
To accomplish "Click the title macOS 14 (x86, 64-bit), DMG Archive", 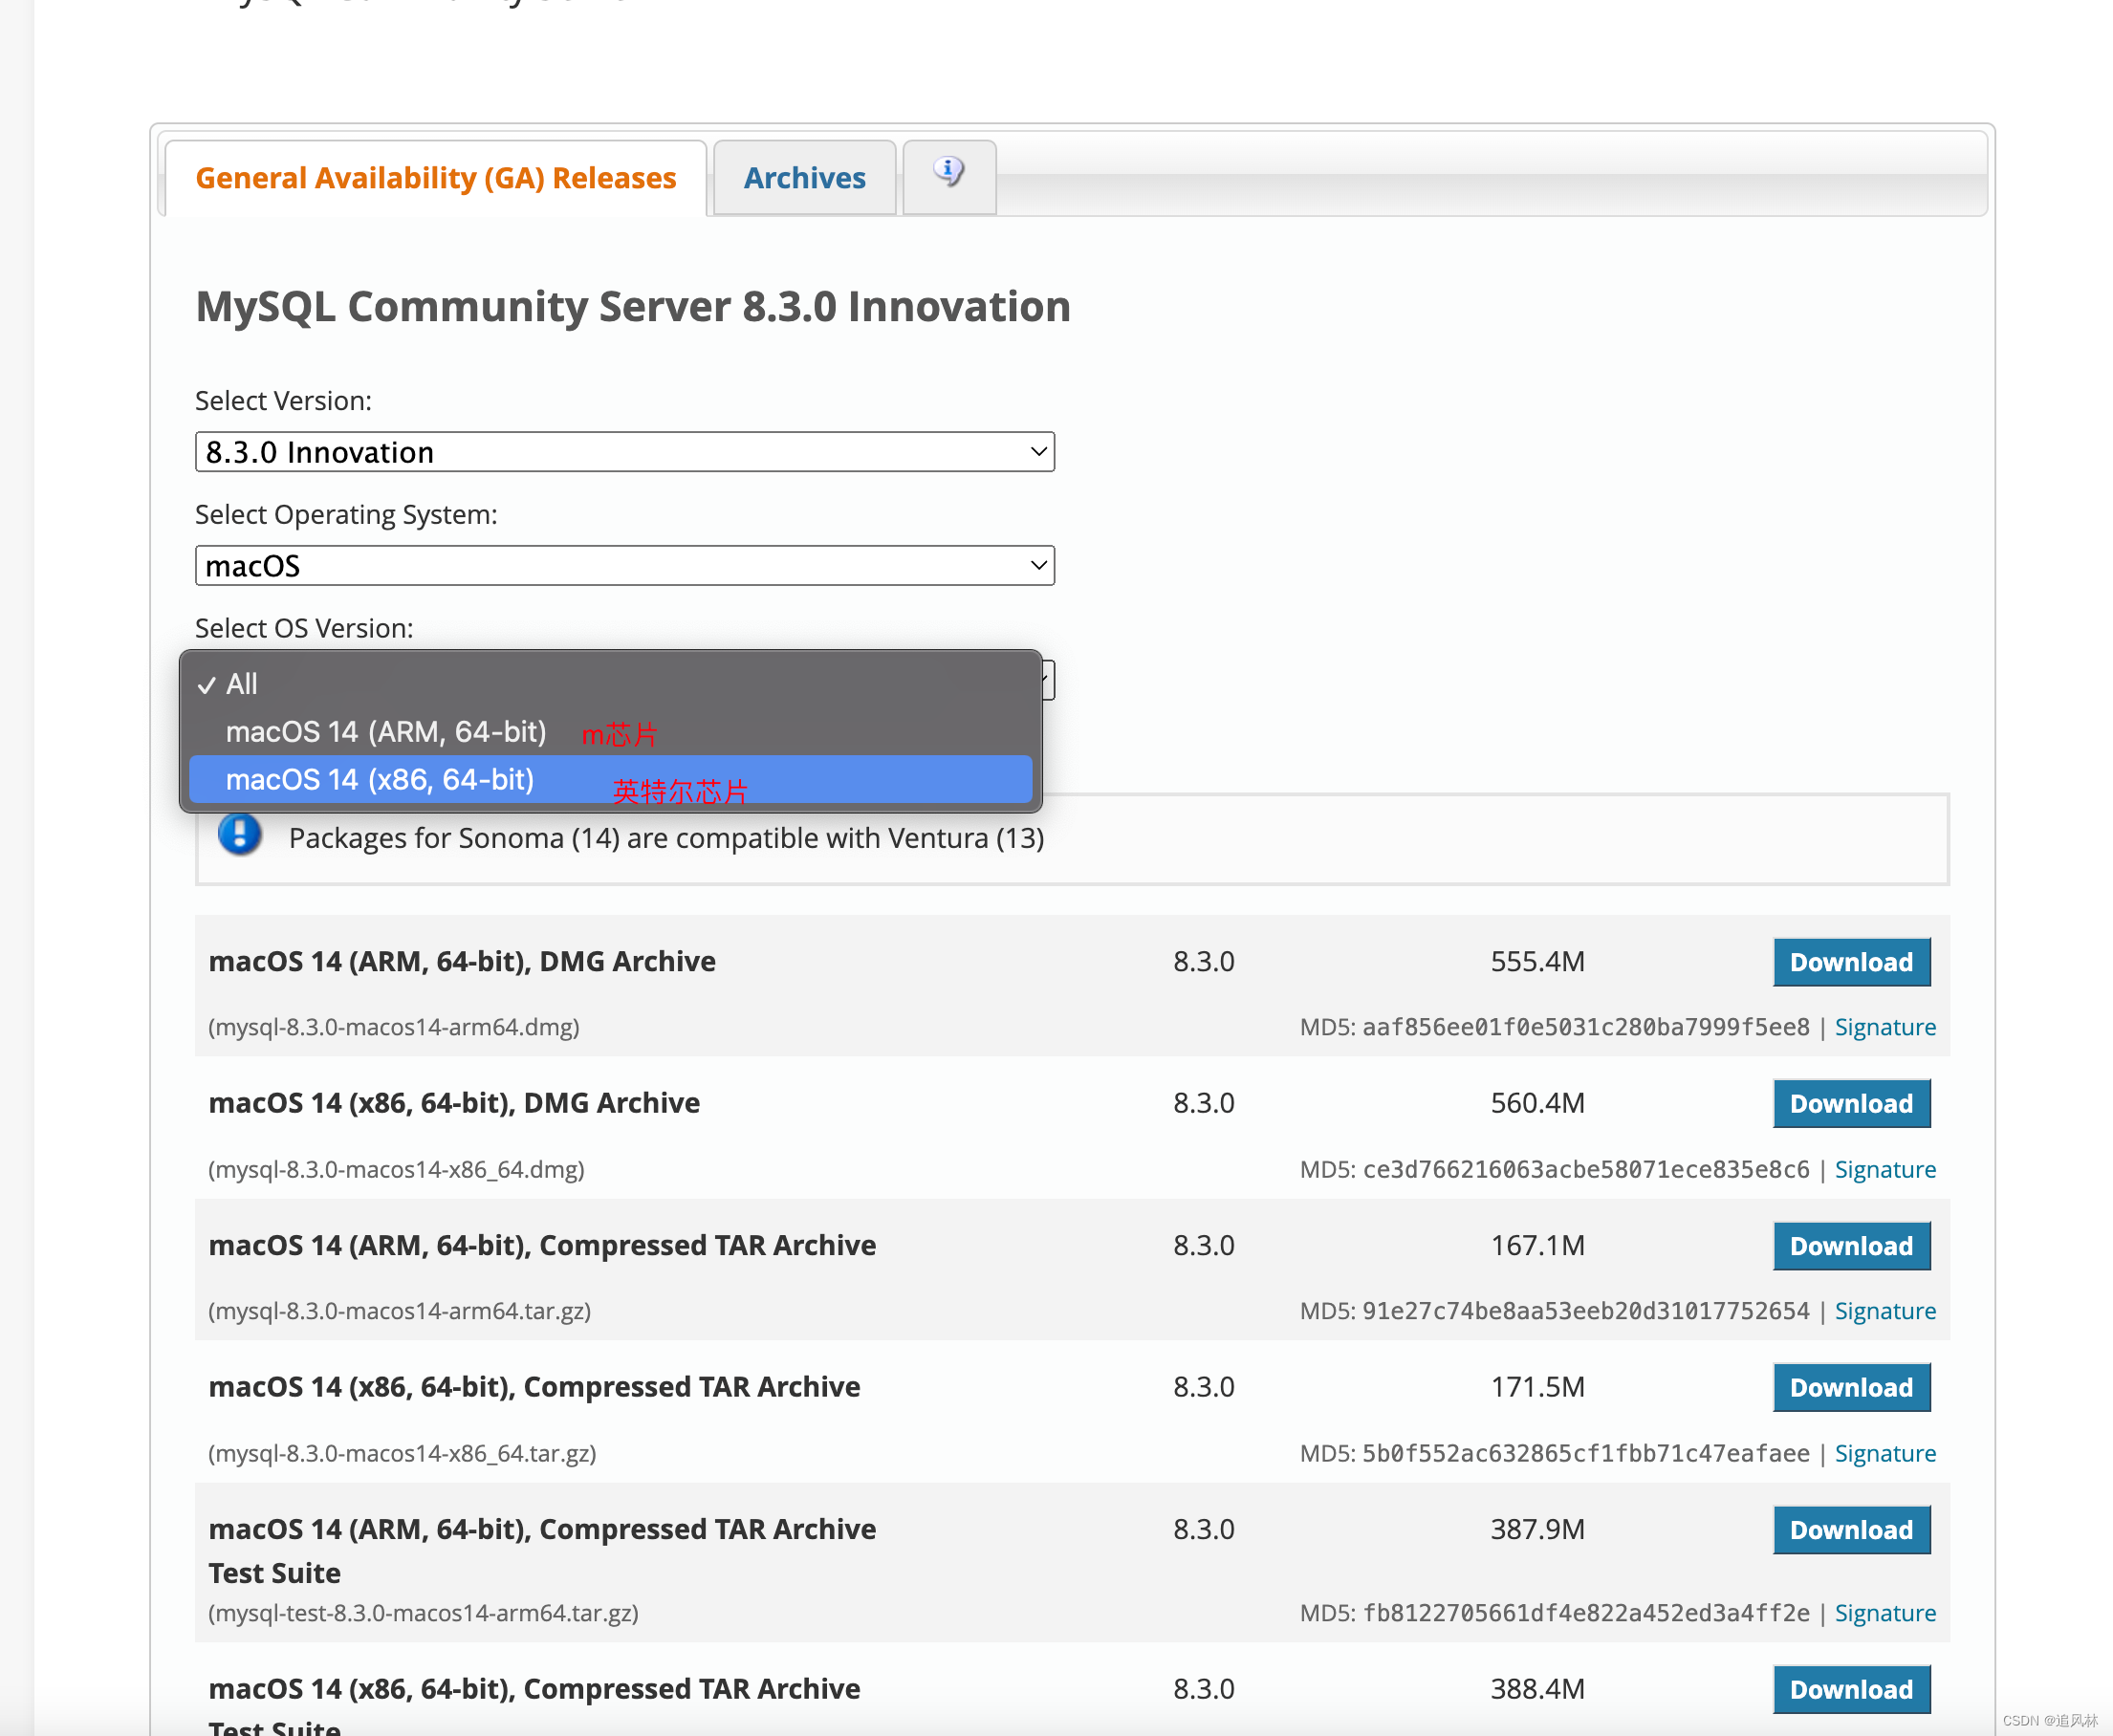I will click(x=454, y=1104).
